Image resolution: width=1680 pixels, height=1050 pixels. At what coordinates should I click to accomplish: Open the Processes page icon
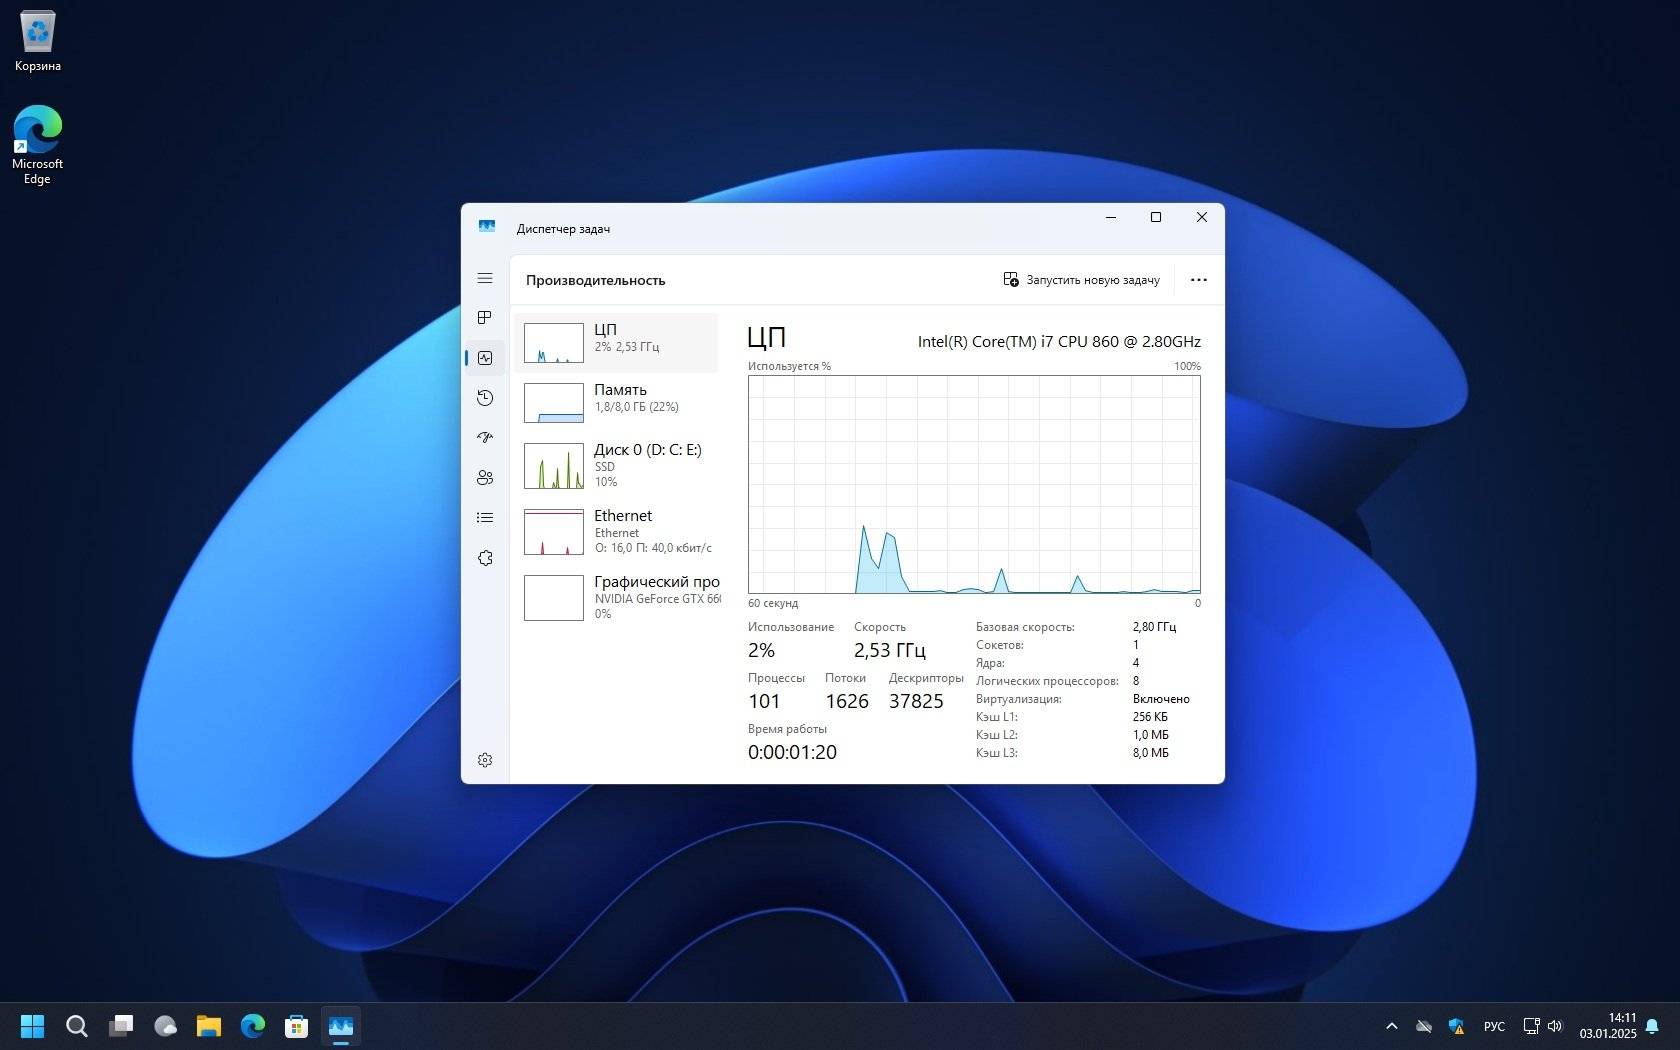tap(485, 318)
